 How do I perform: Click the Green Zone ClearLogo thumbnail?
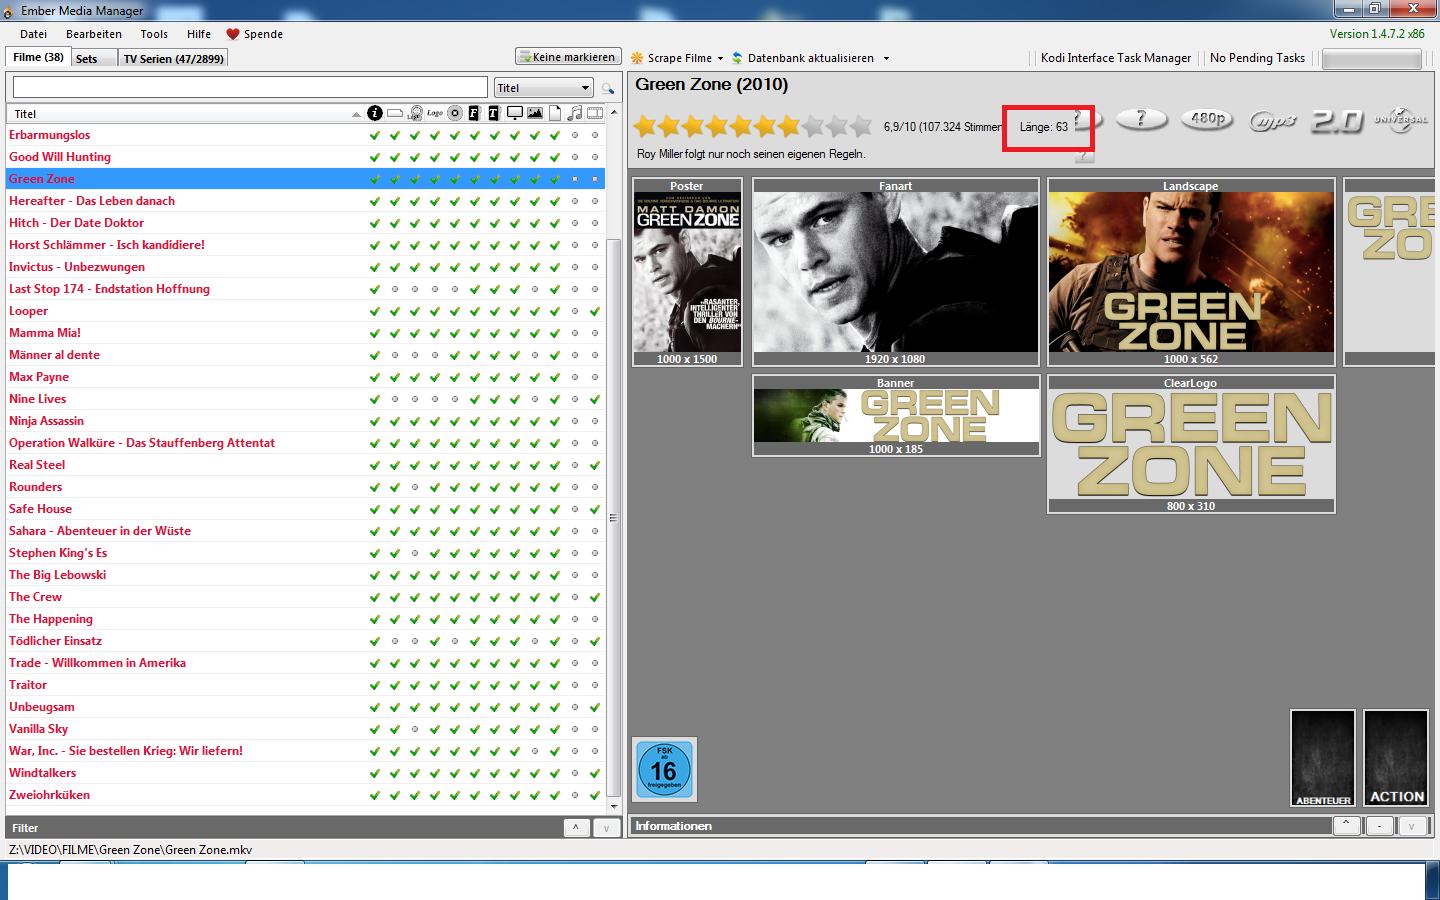pos(1191,444)
